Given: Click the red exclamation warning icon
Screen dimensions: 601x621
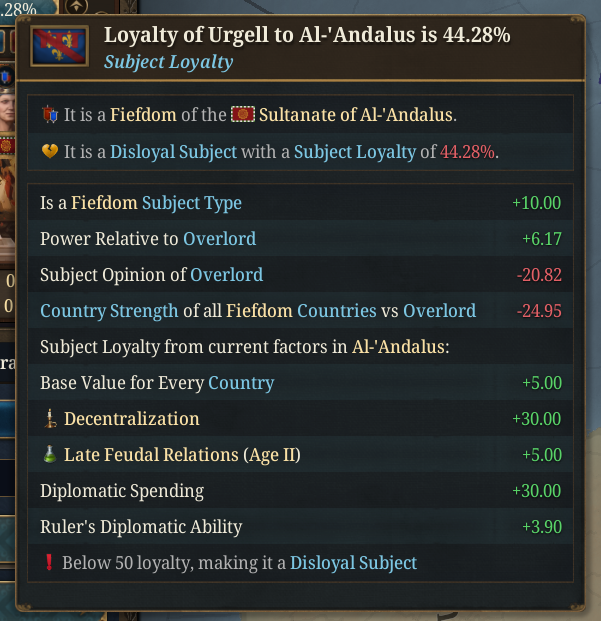Looking at the screenshot, I should (x=48, y=562).
